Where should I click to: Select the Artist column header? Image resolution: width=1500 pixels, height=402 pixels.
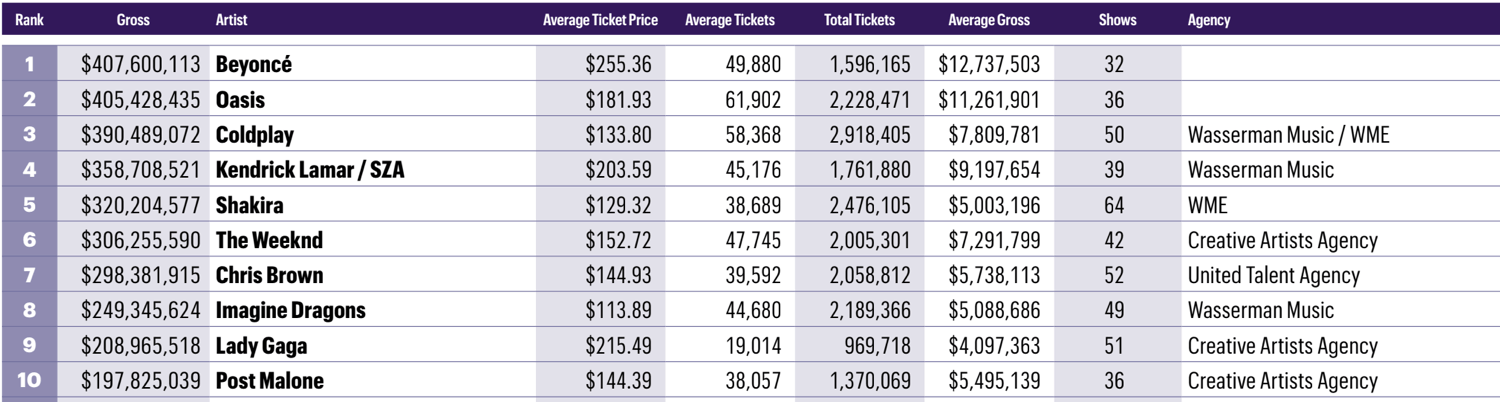(x=231, y=19)
